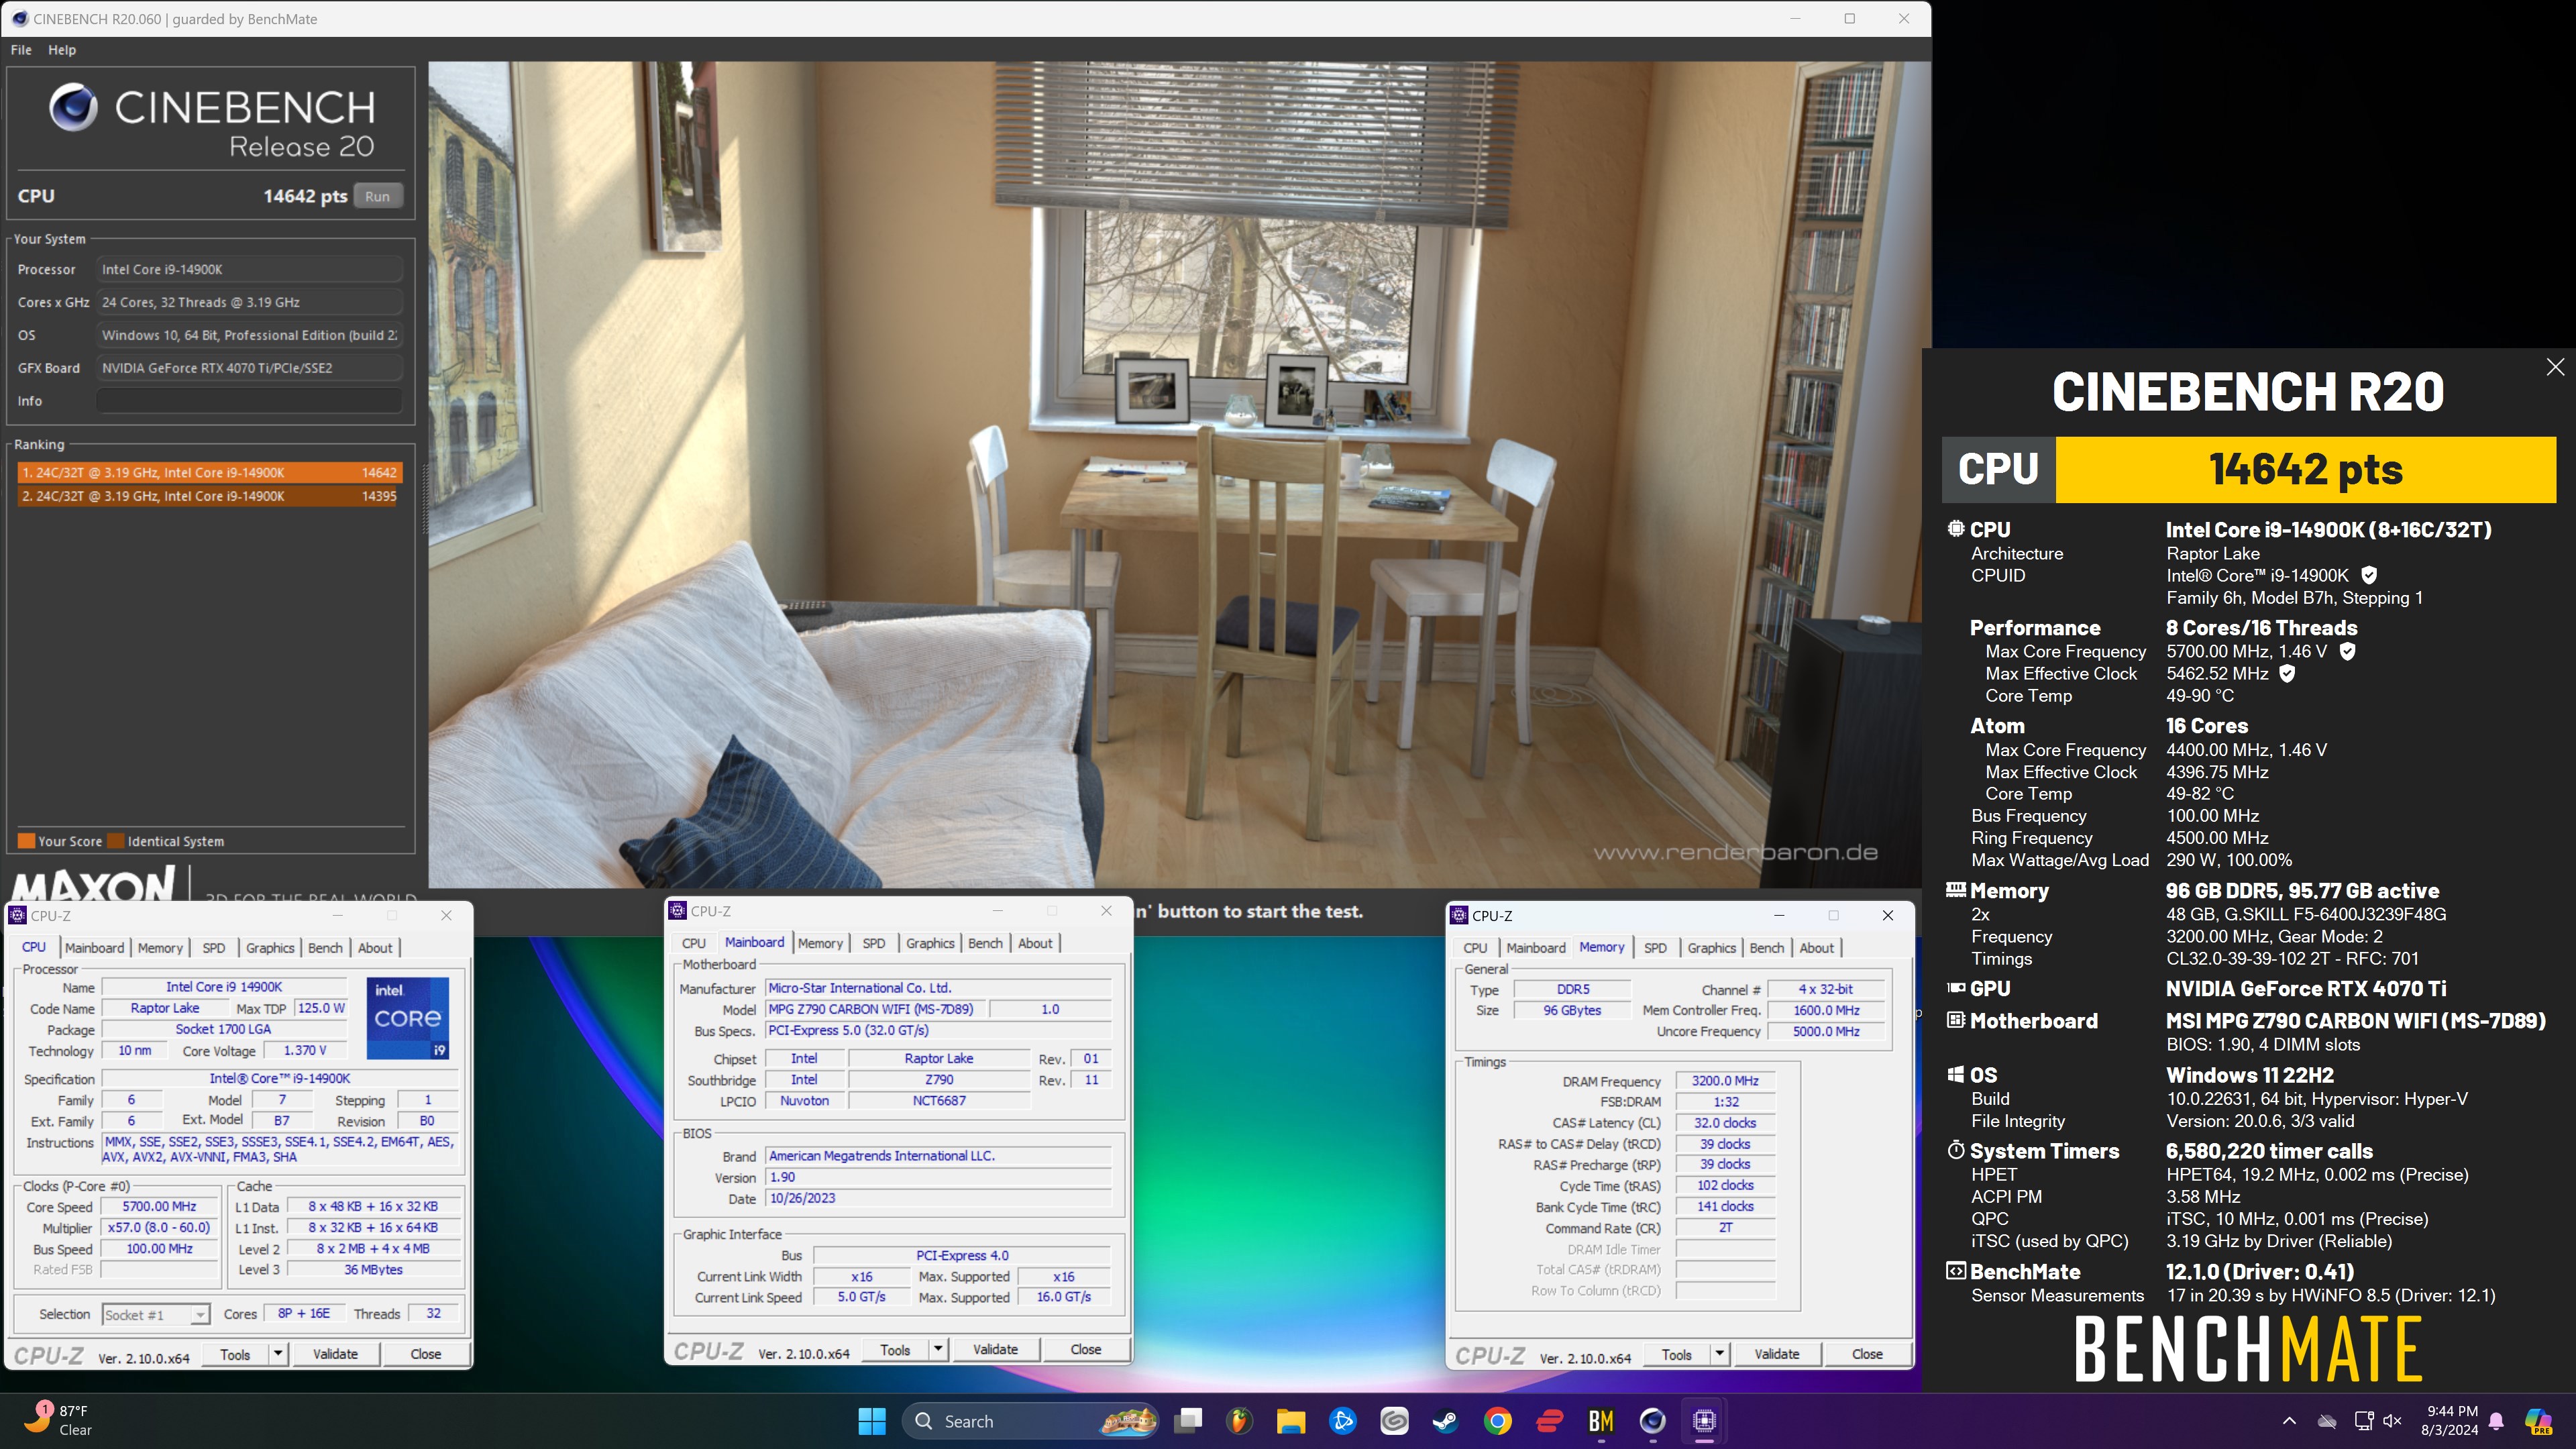Click the muted volume tray icon

pyautogui.click(x=2393, y=1421)
